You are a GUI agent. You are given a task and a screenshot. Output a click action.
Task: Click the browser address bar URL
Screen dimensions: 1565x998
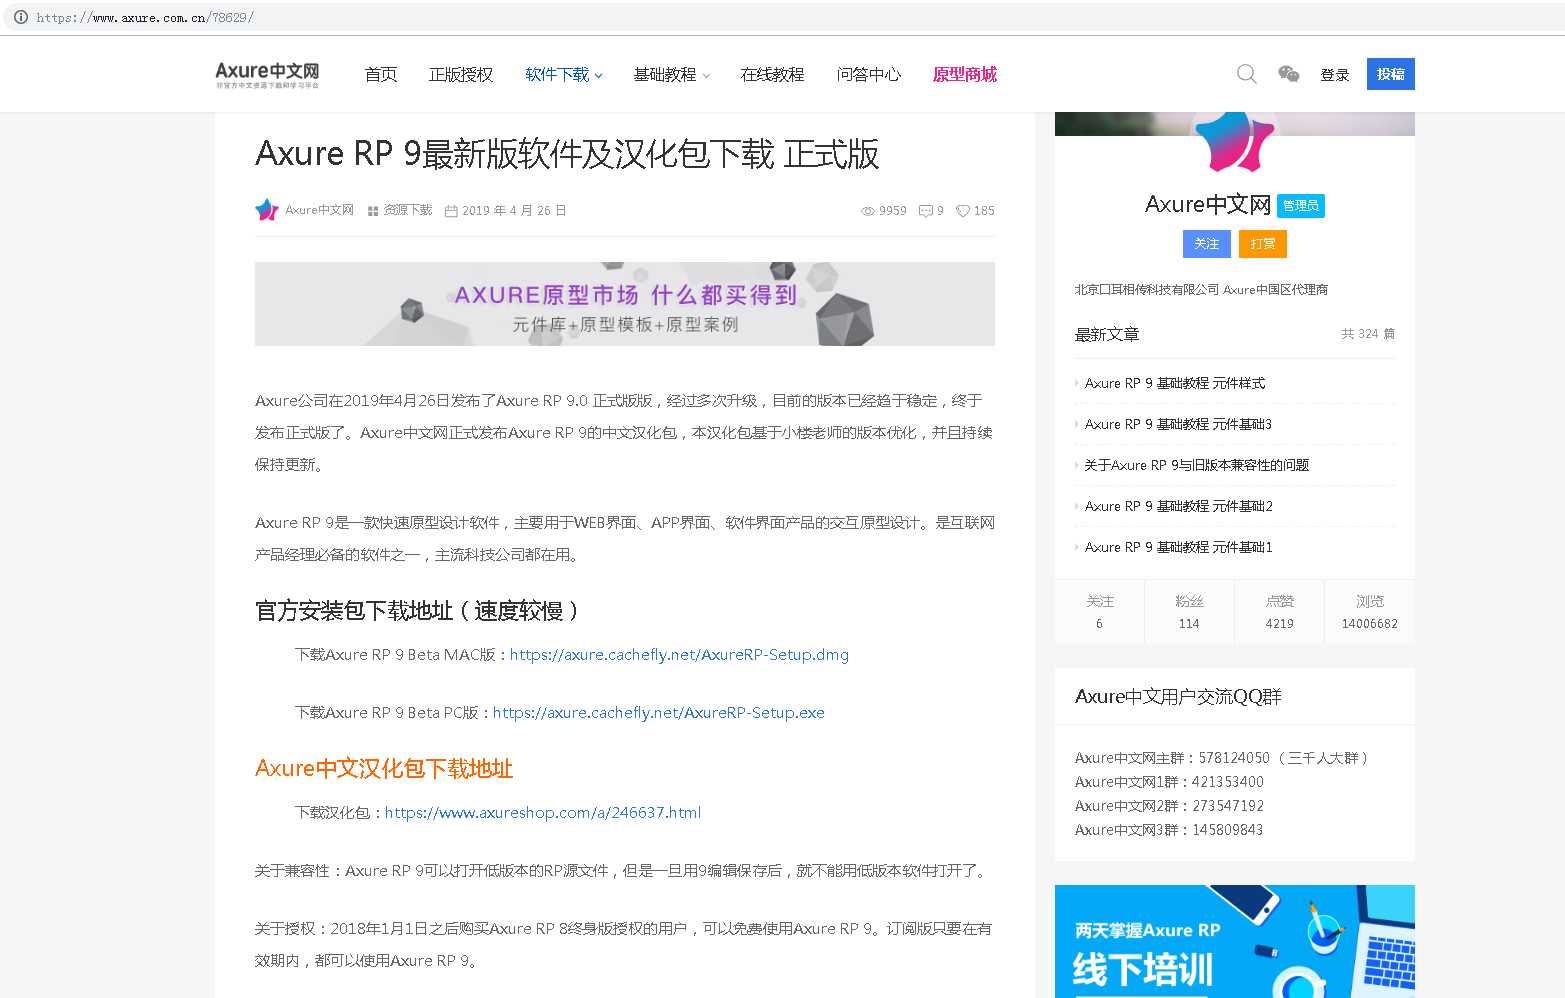point(145,17)
